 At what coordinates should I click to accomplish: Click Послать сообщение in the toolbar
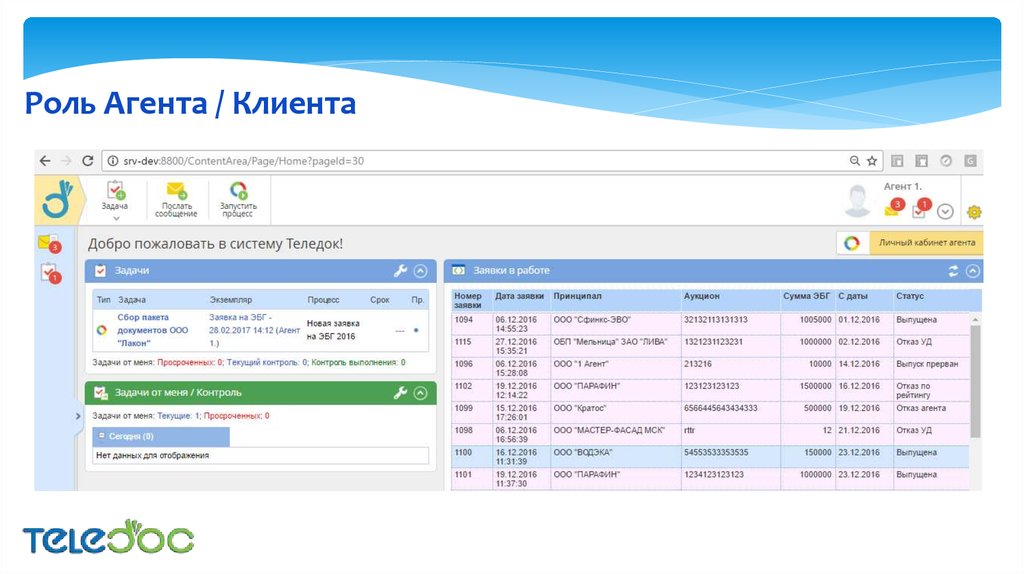[176, 199]
